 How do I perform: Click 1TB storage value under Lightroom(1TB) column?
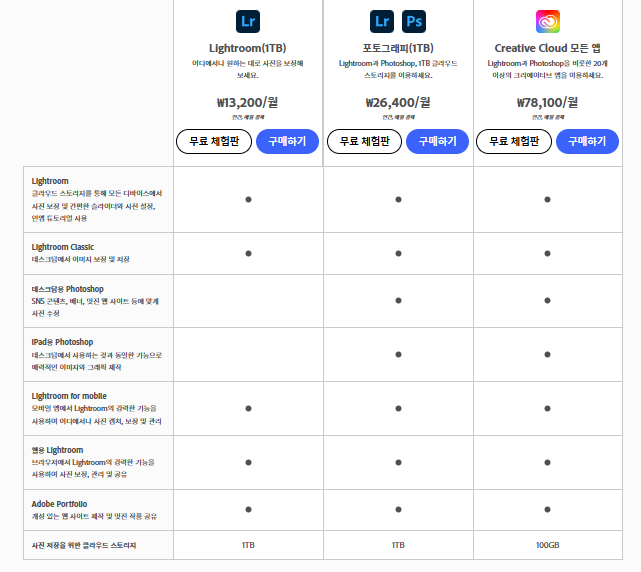coord(248,545)
